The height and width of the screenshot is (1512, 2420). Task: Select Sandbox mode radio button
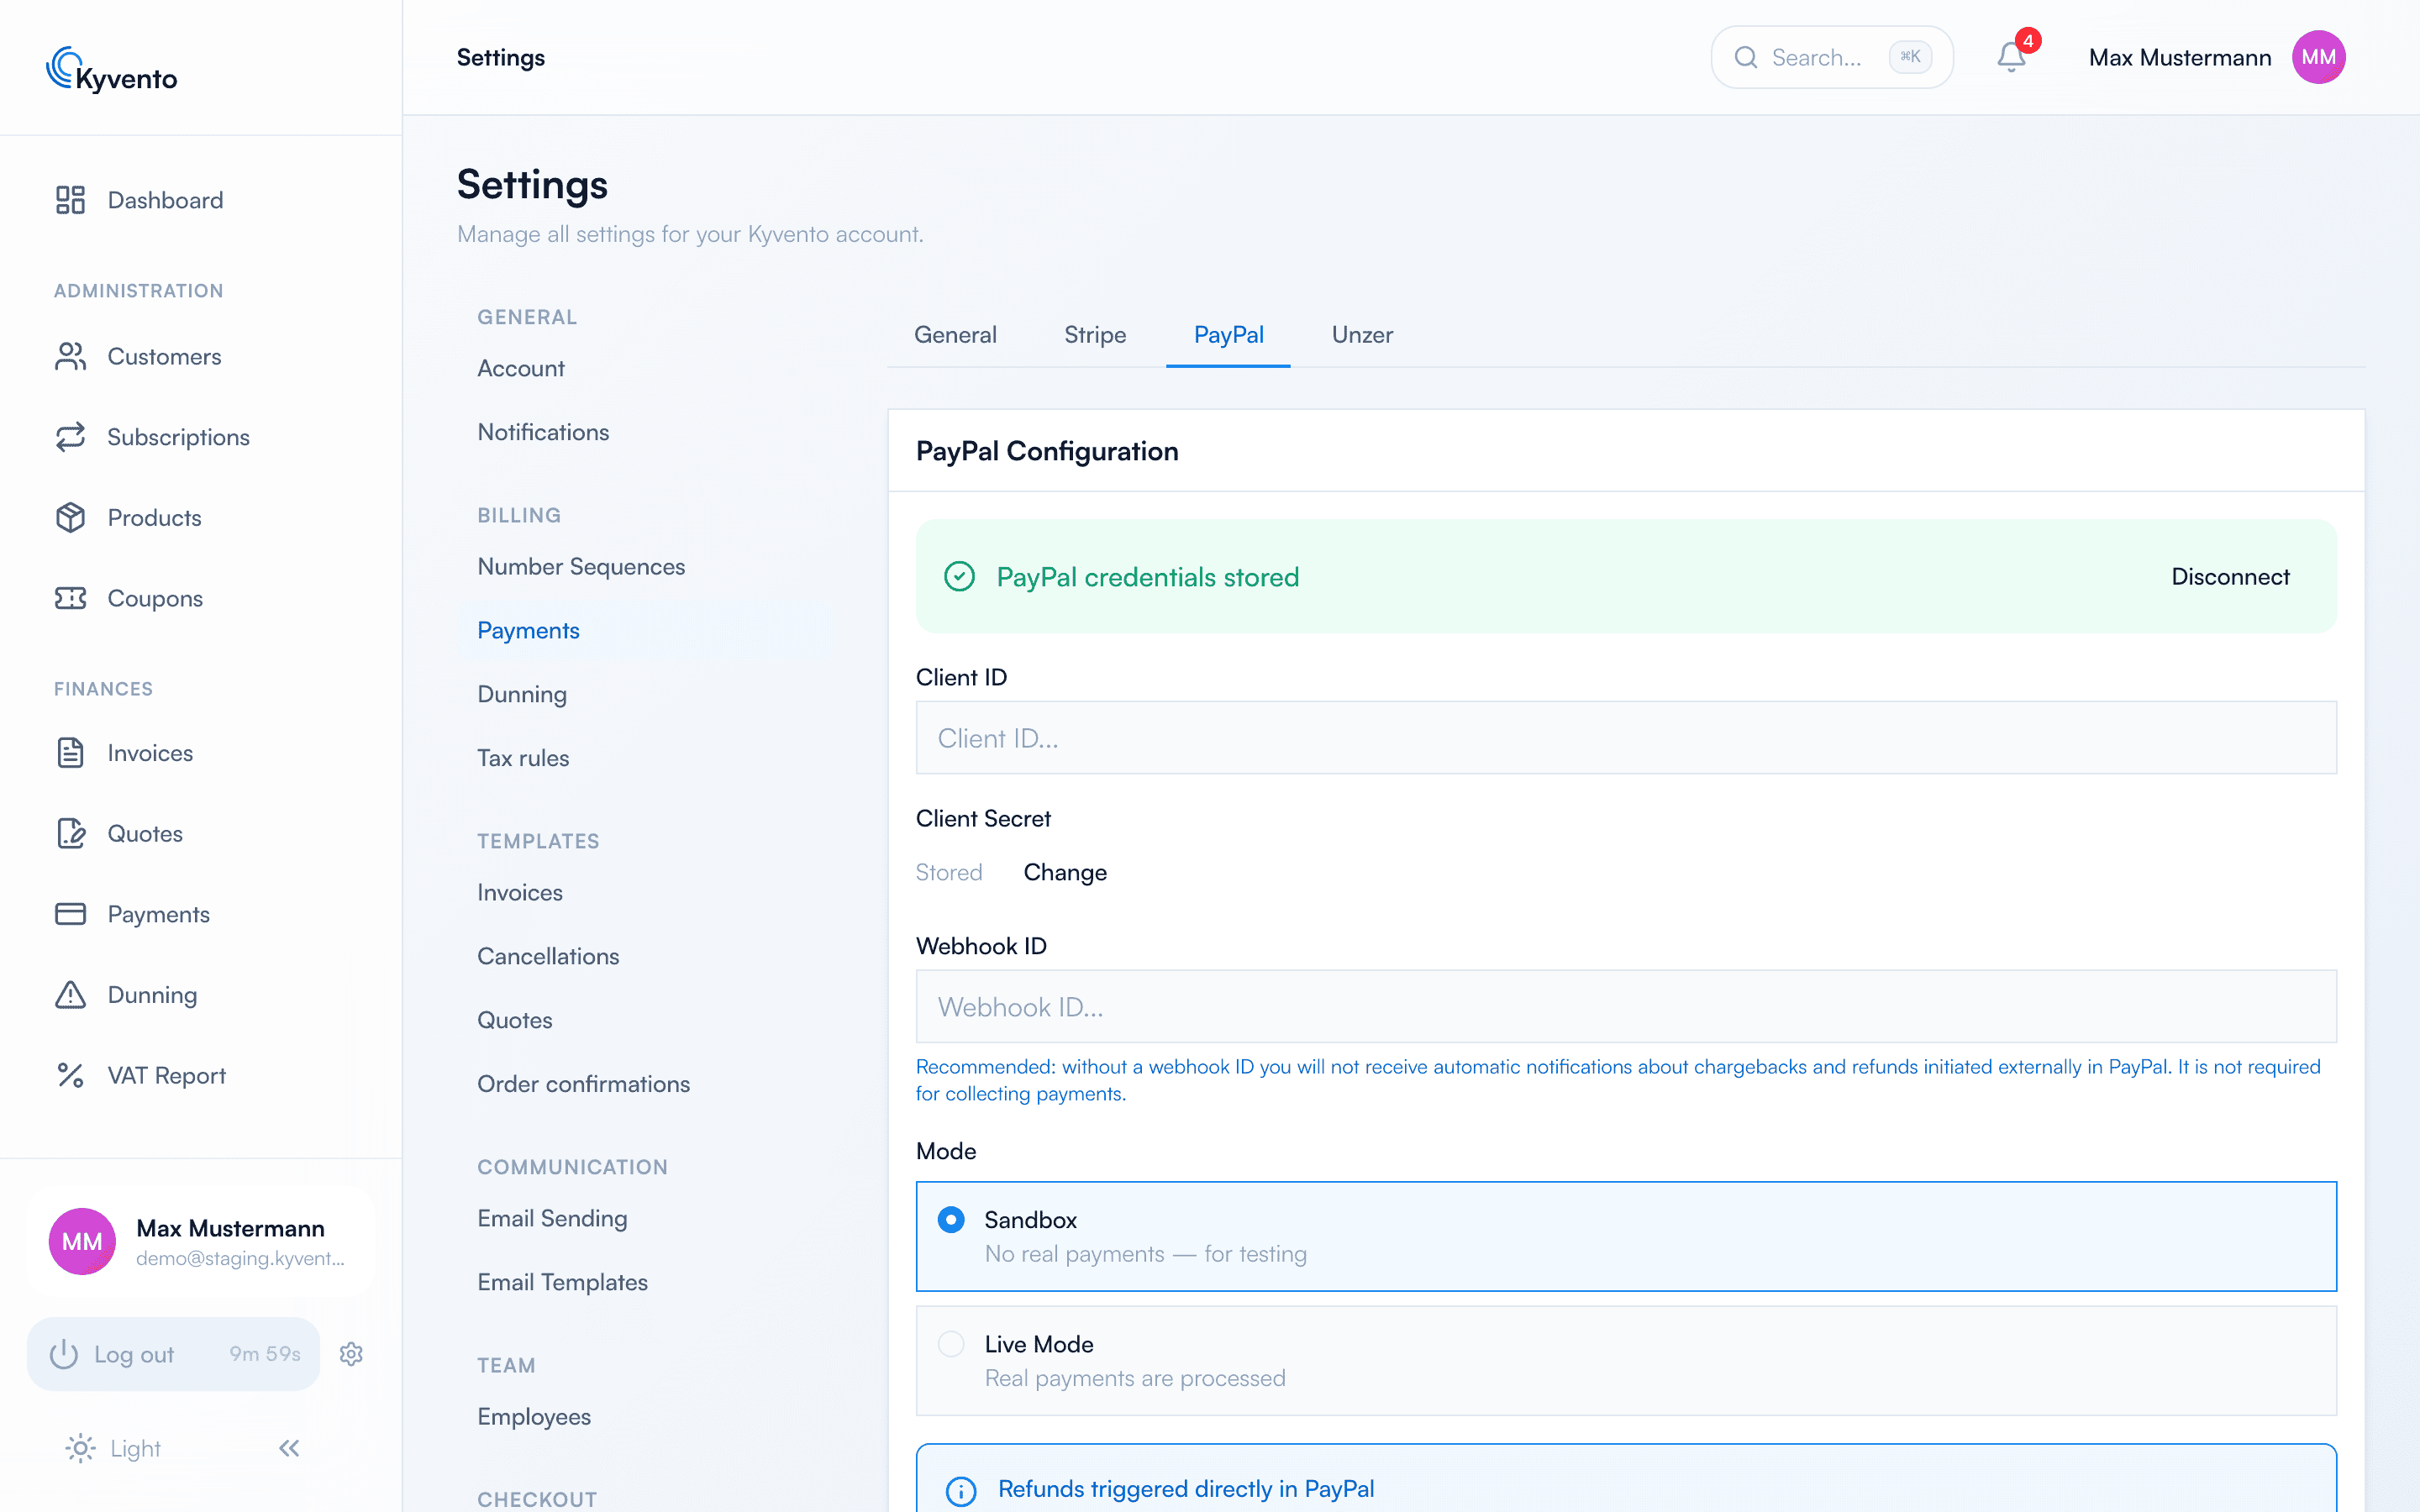pos(951,1219)
